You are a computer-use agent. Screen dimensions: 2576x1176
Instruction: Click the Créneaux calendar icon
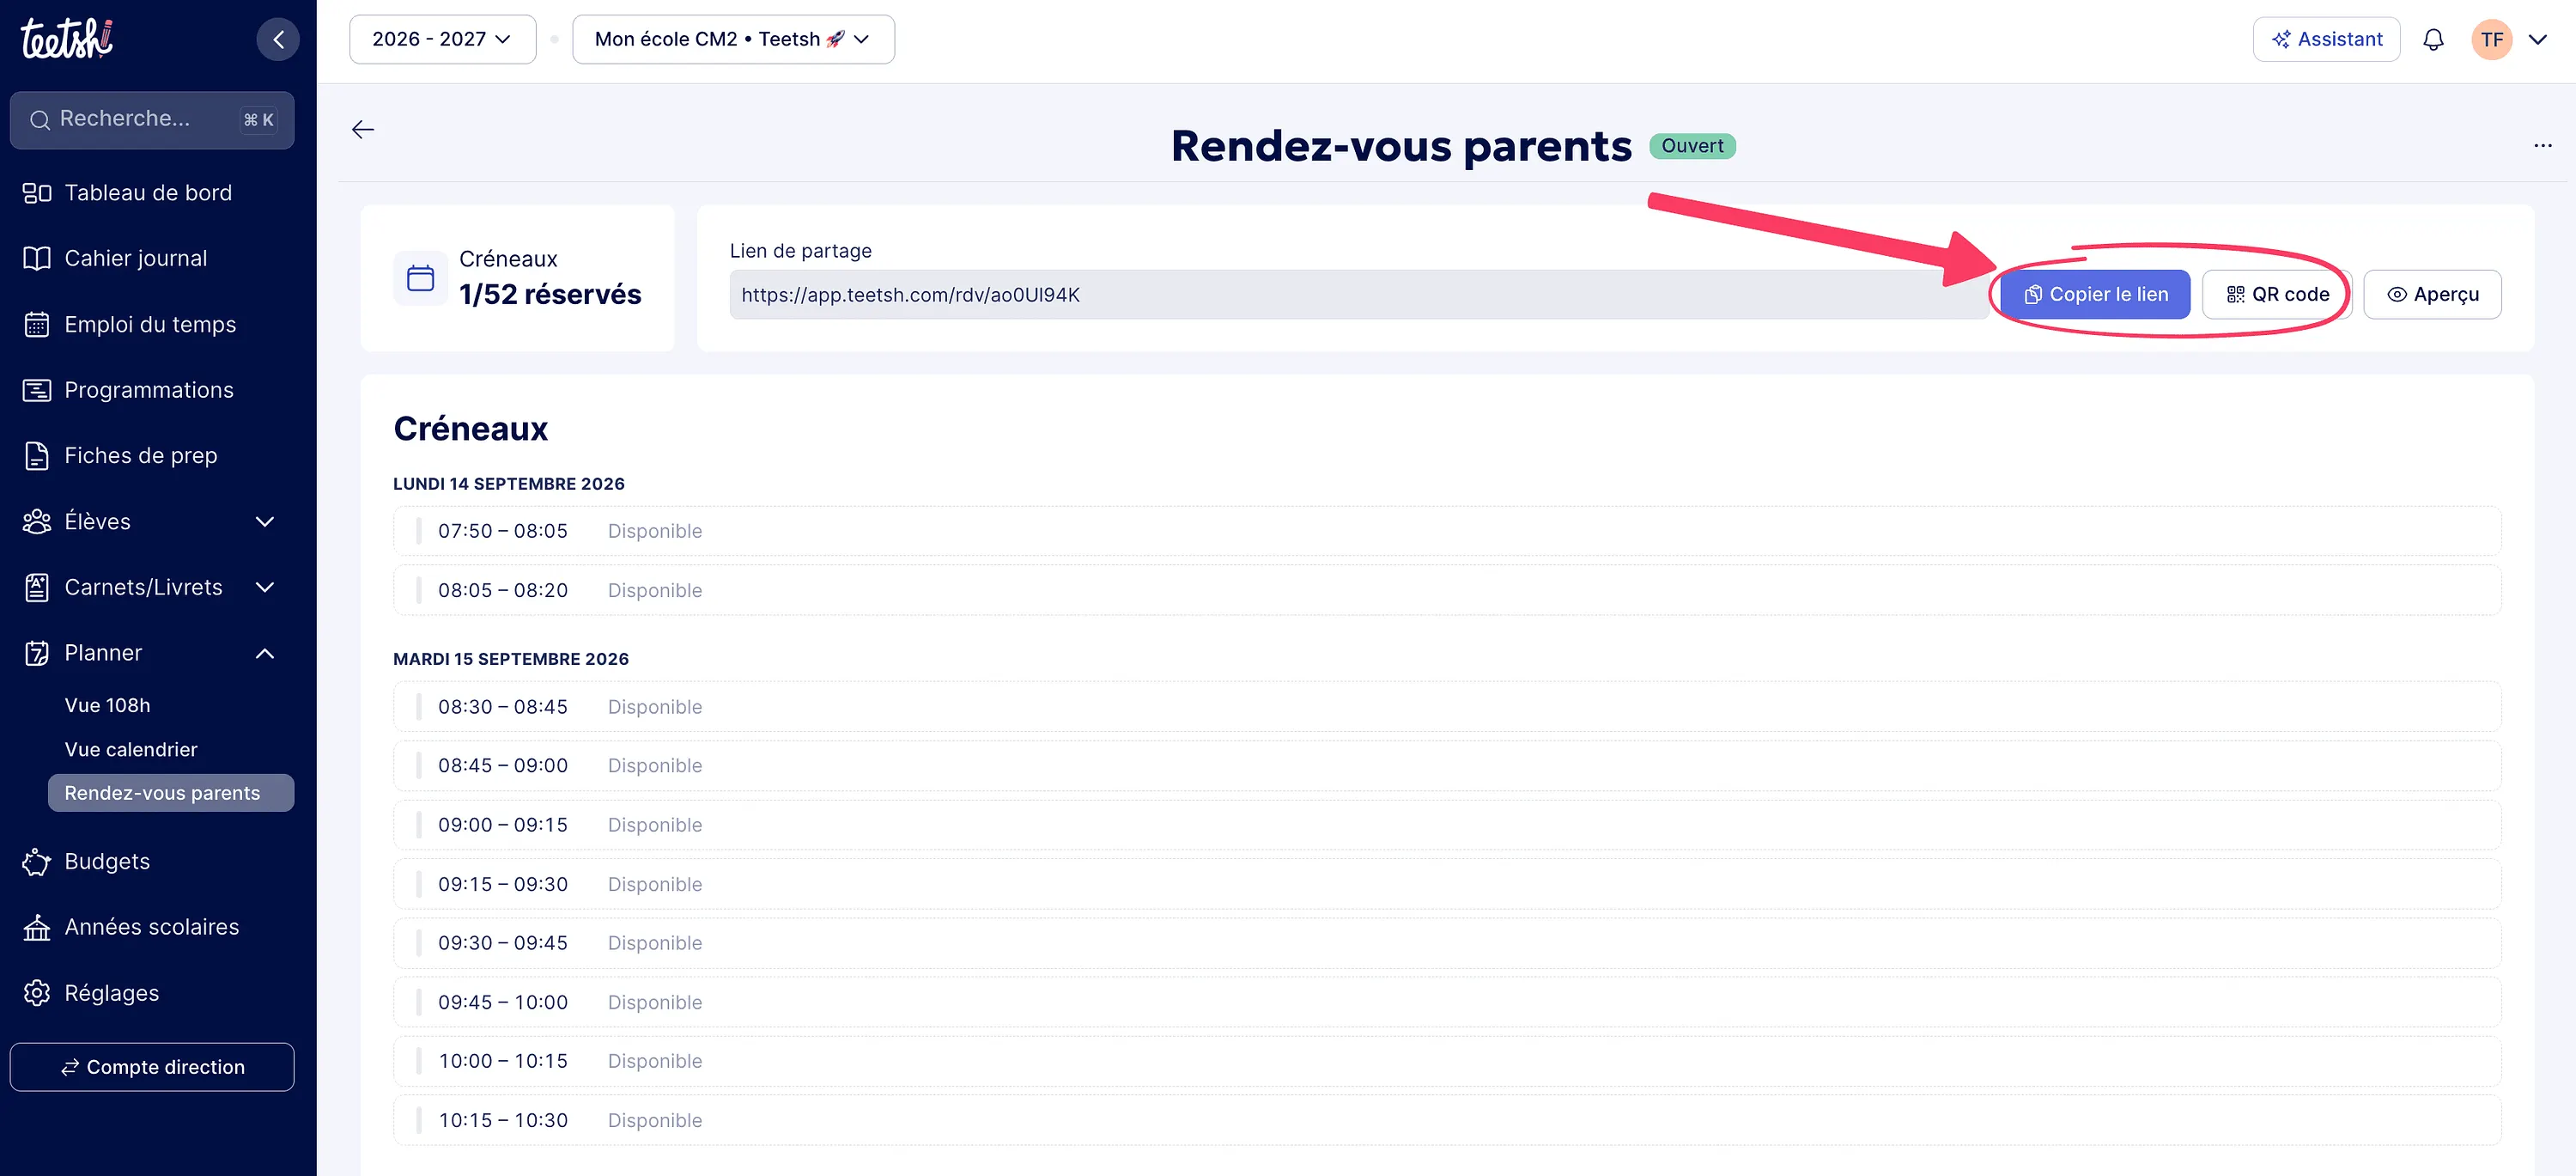click(x=420, y=278)
